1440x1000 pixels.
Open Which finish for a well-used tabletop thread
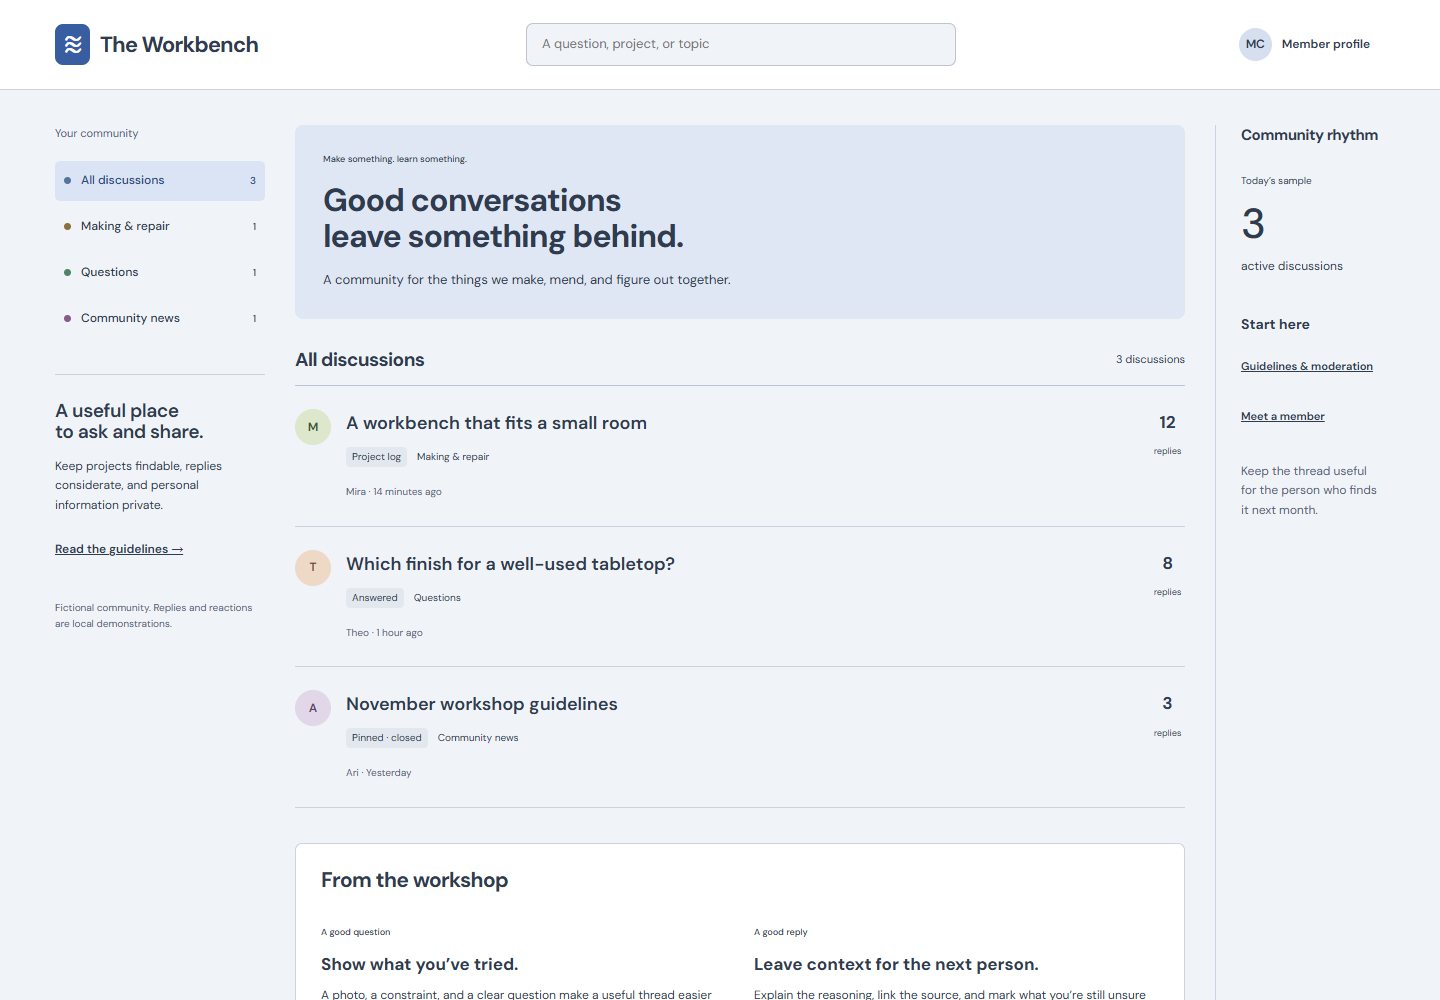click(x=510, y=564)
